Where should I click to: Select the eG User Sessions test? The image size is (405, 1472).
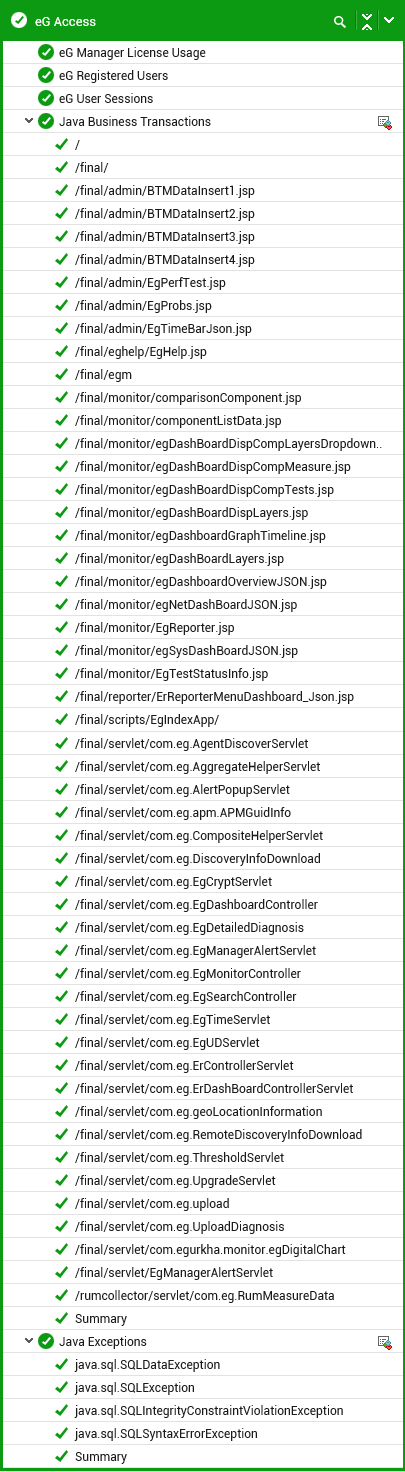pyautogui.click(x=106, y=99)
